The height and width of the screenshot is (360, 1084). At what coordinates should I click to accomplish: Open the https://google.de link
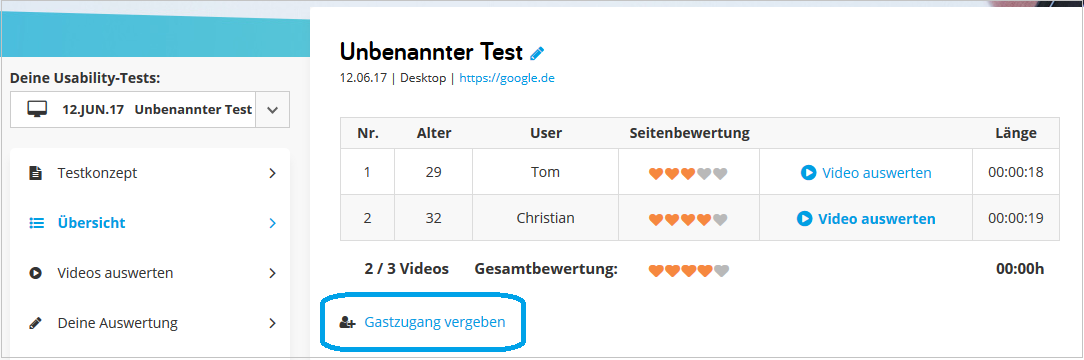tap(507, 78)
